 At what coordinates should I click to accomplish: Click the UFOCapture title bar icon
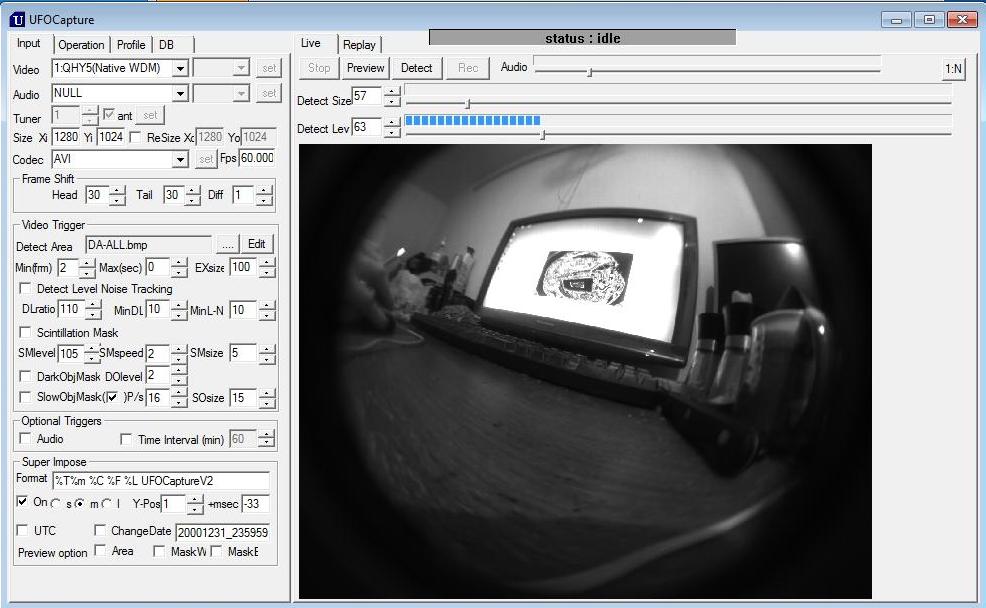[17, 19]
